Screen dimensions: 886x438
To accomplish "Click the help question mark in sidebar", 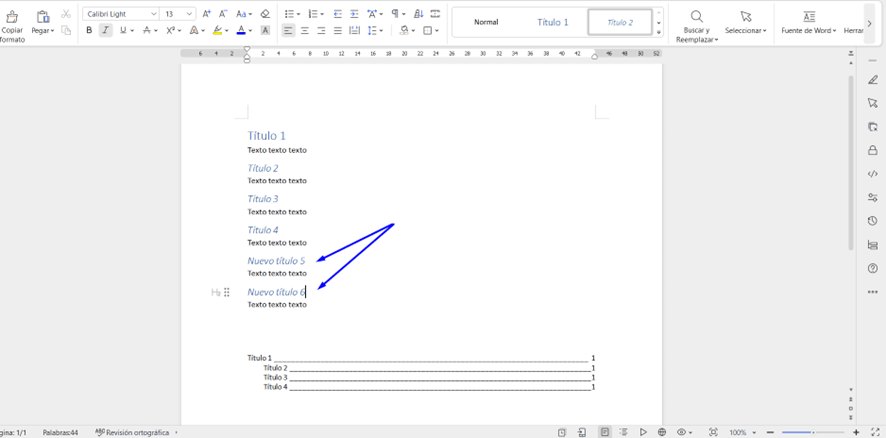I will [873, 268].
